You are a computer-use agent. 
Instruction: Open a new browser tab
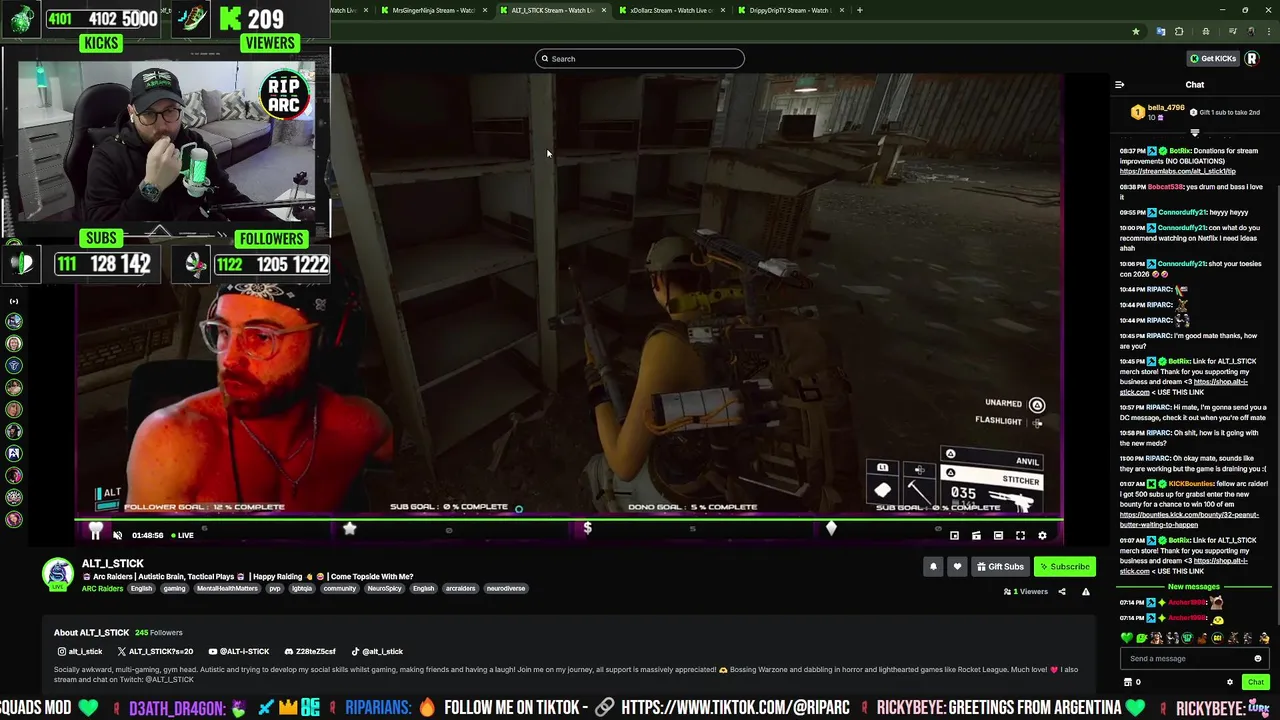860,10
